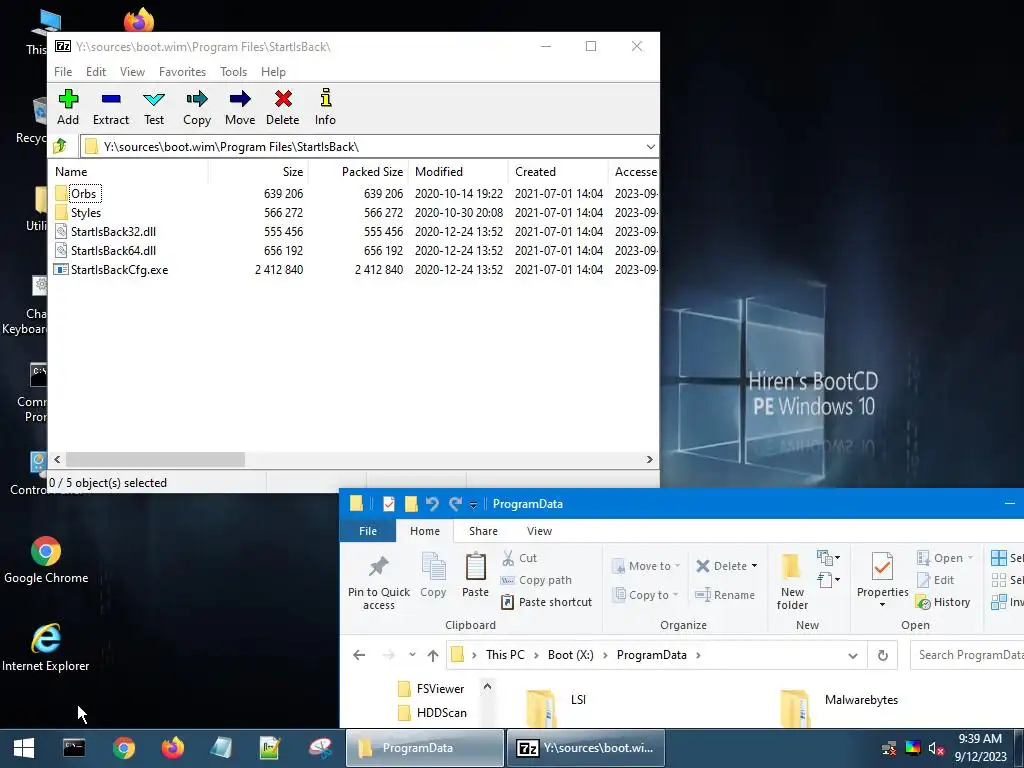Open the Tools menu in 7-Zip
The height and width of the screenshot is (768, 1024).
pos(233,72)
